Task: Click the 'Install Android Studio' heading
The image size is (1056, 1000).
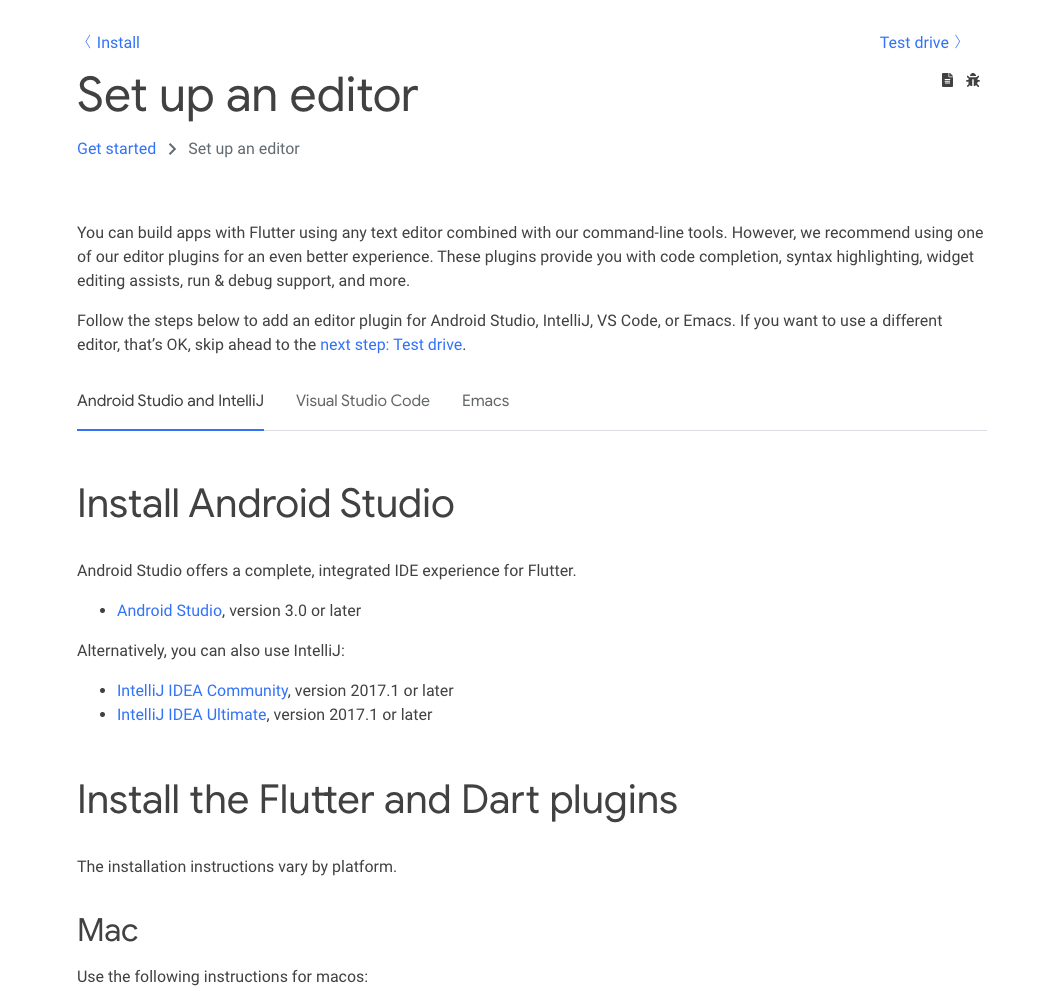Action: (x=266, y=503)
